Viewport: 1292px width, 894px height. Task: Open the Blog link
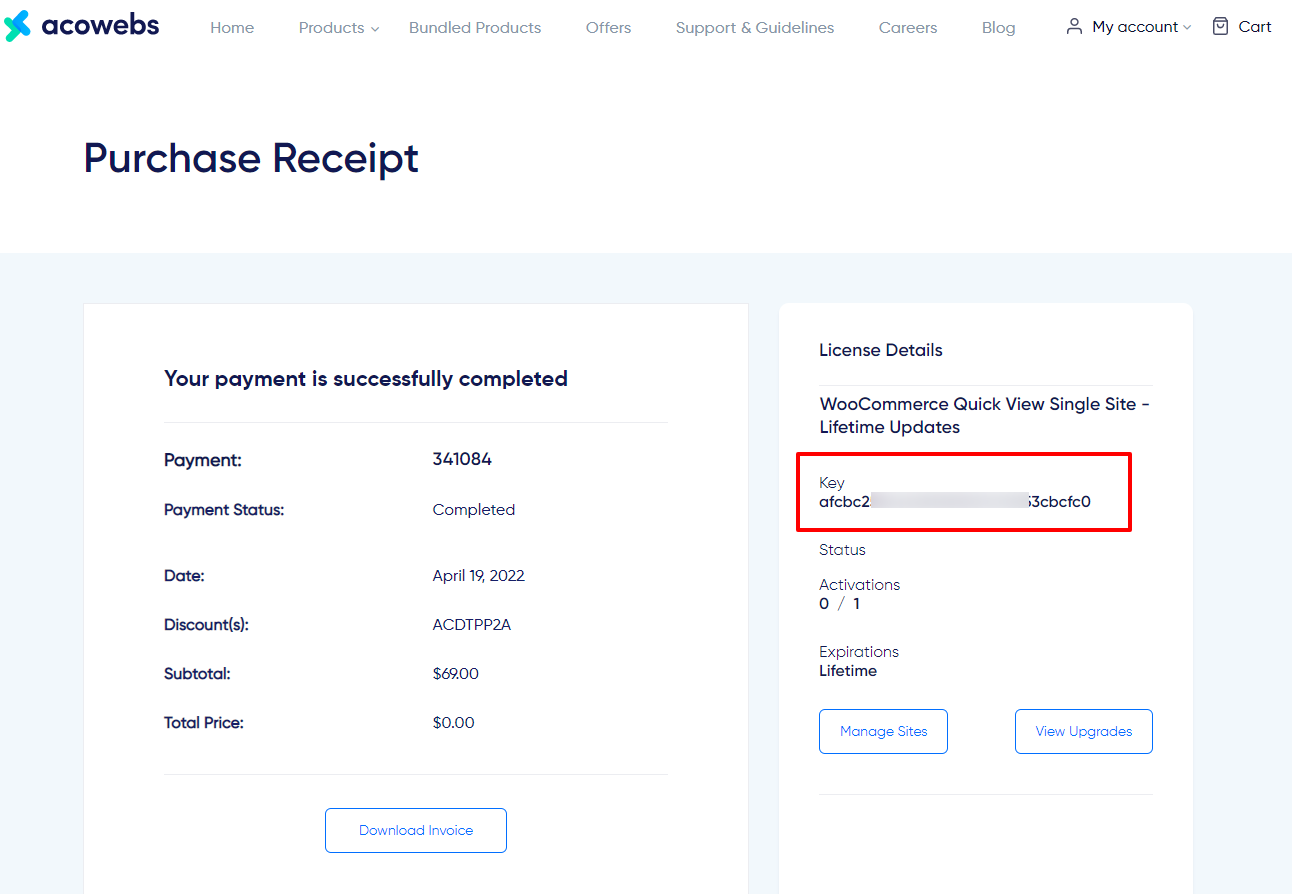(x=998, y=28)
